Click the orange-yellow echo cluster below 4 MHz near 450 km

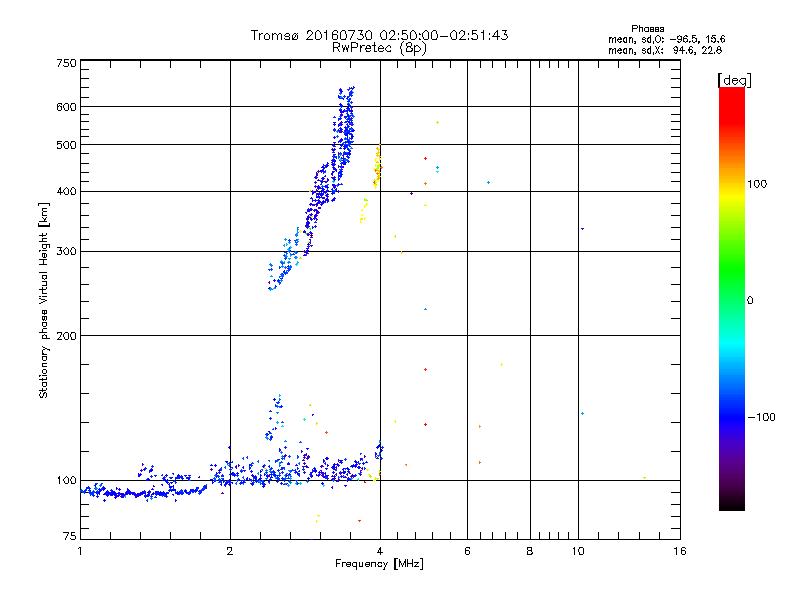[378, 166]
